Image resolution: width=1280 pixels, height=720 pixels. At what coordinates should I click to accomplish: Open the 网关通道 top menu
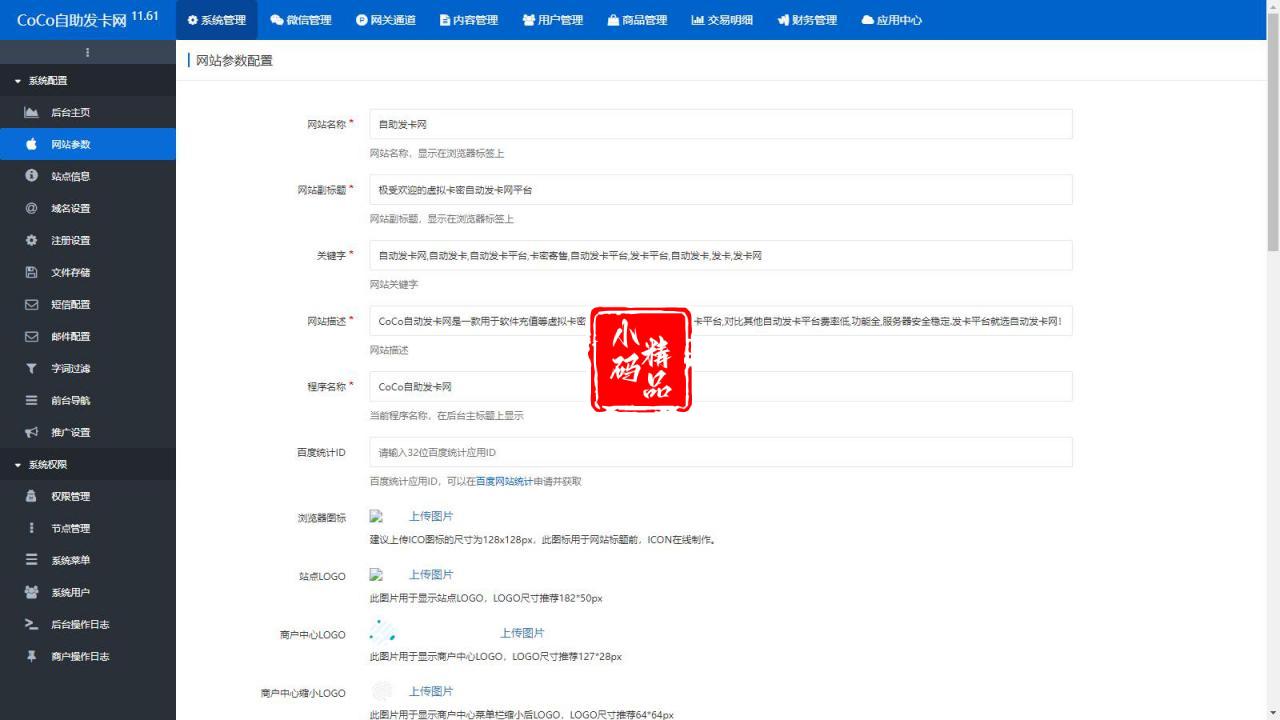tap(386, 20)
